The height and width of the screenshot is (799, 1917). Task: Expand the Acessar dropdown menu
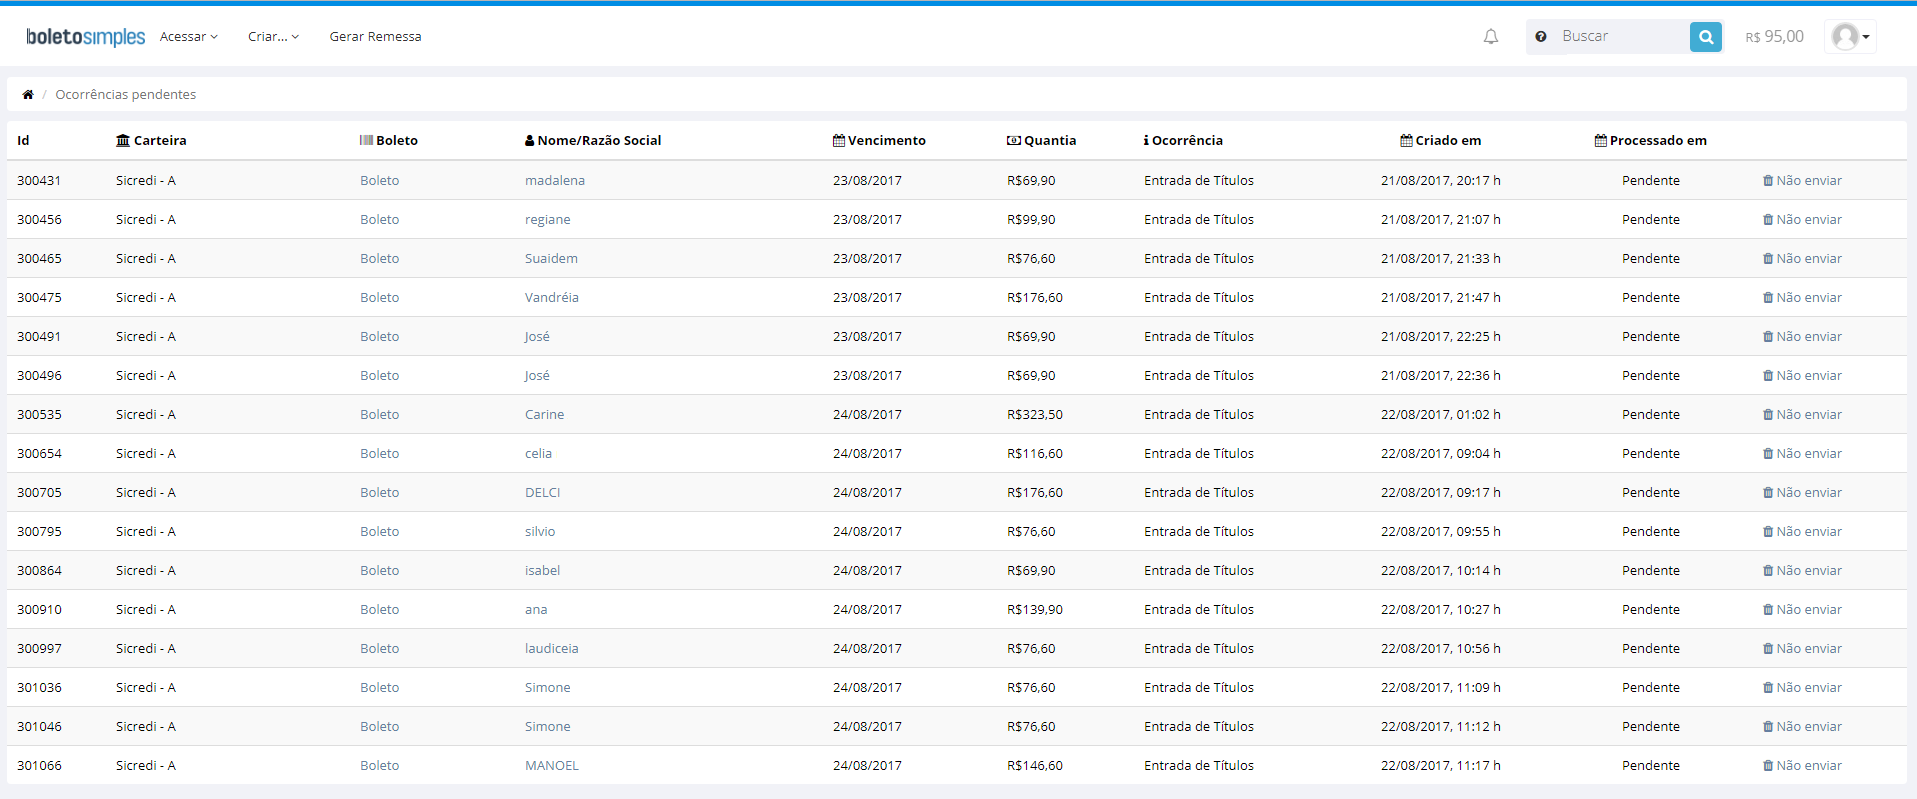188,37
